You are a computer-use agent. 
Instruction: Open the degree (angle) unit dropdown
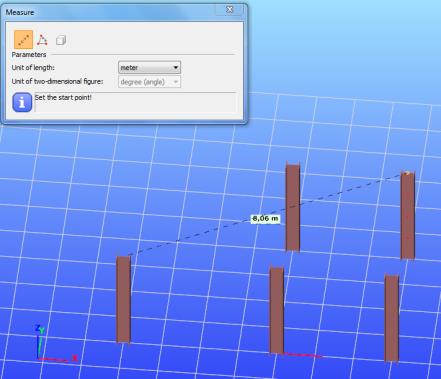[x=150, y=82]
